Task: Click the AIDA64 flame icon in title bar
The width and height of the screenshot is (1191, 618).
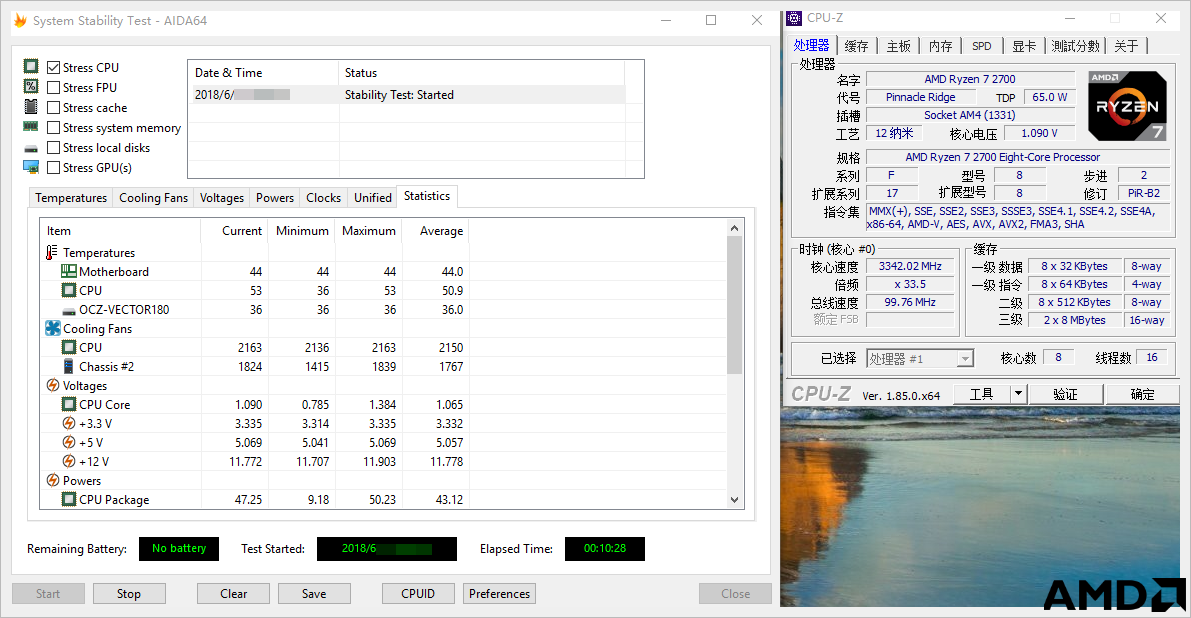Action: click(21, 20)
